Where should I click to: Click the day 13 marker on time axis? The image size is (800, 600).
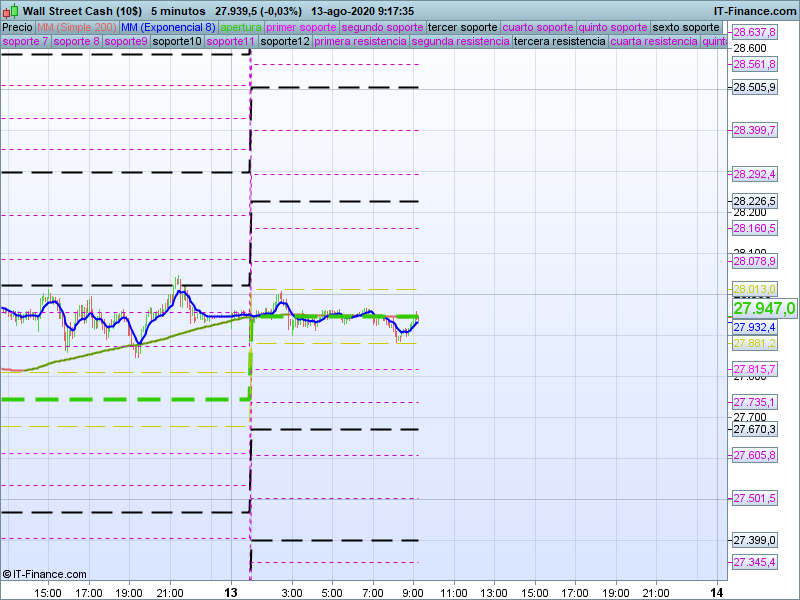point(233,592)
